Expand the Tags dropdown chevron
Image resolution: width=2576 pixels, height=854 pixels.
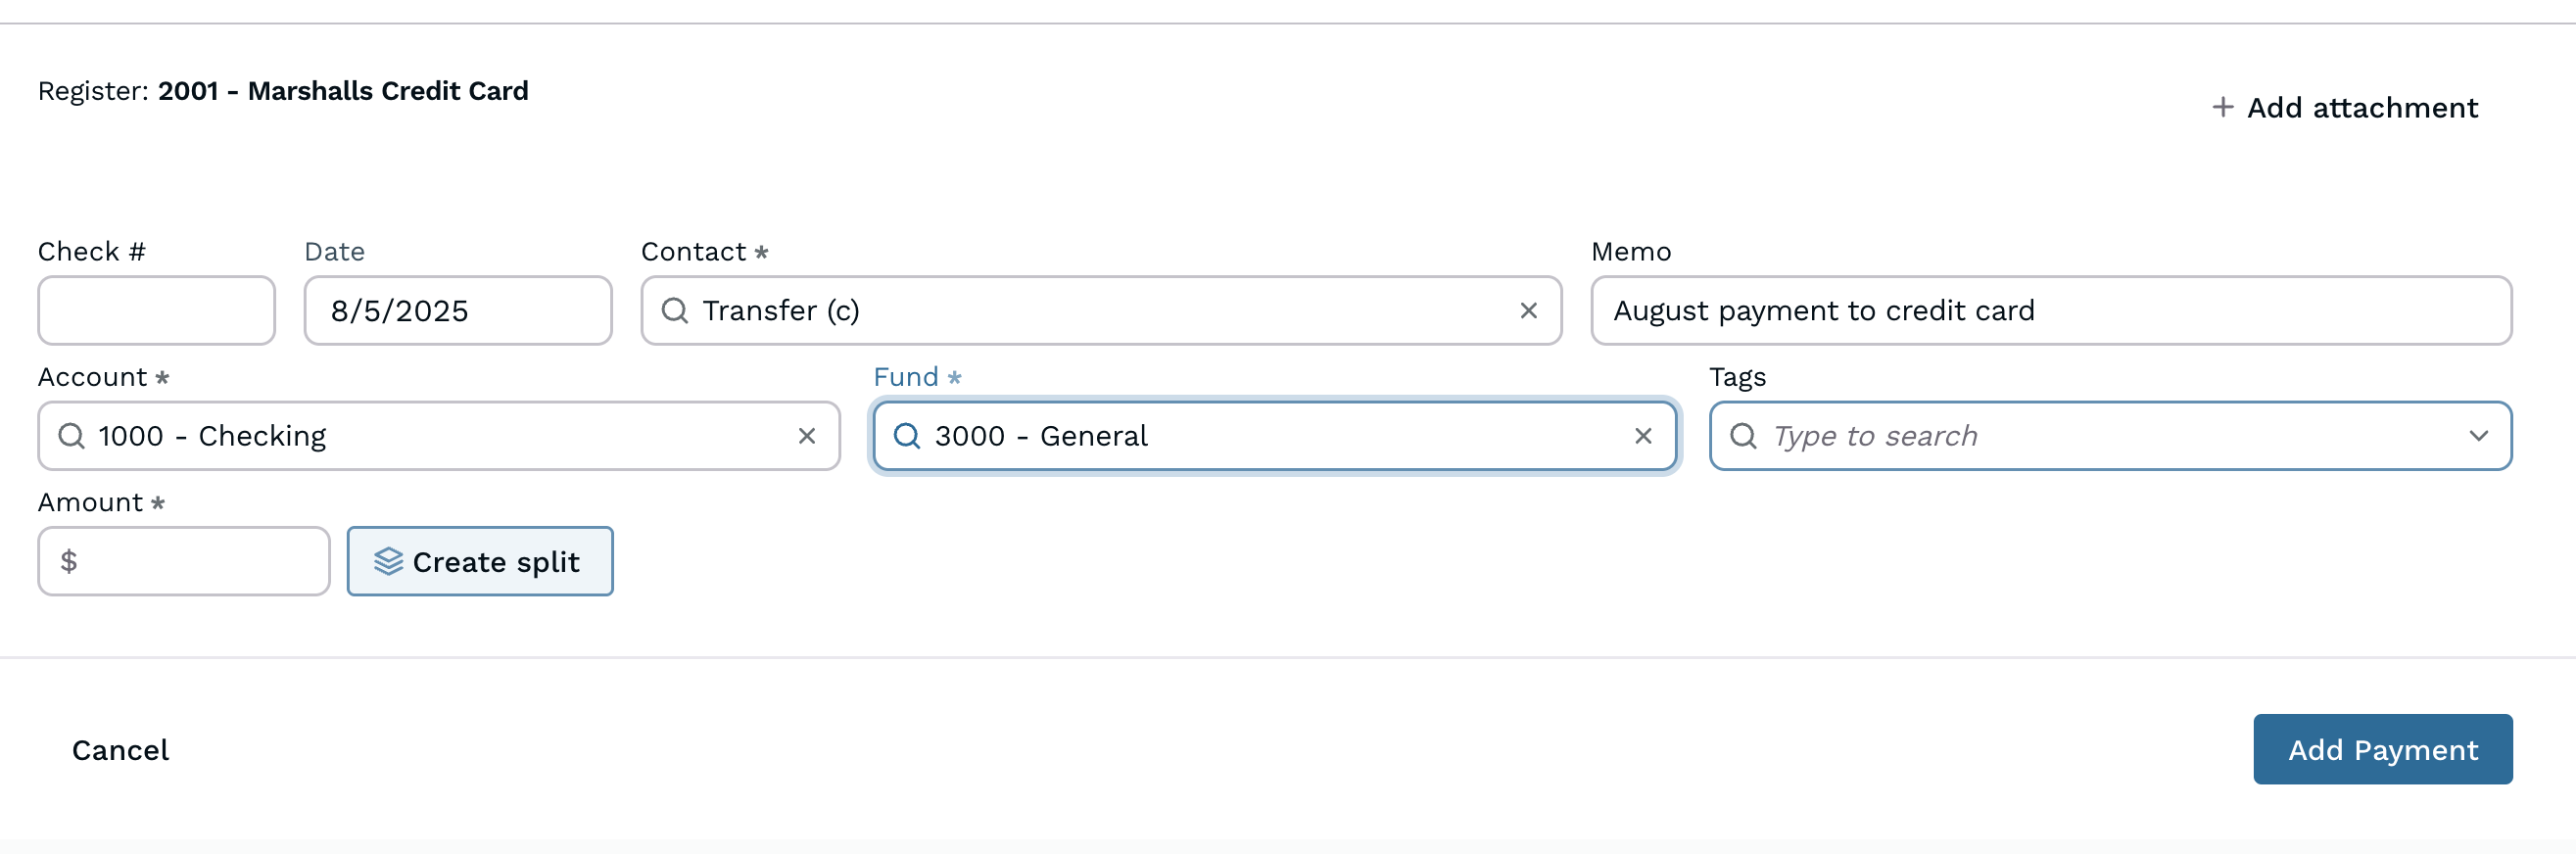pyautogui.click(x=2478, y=436)
